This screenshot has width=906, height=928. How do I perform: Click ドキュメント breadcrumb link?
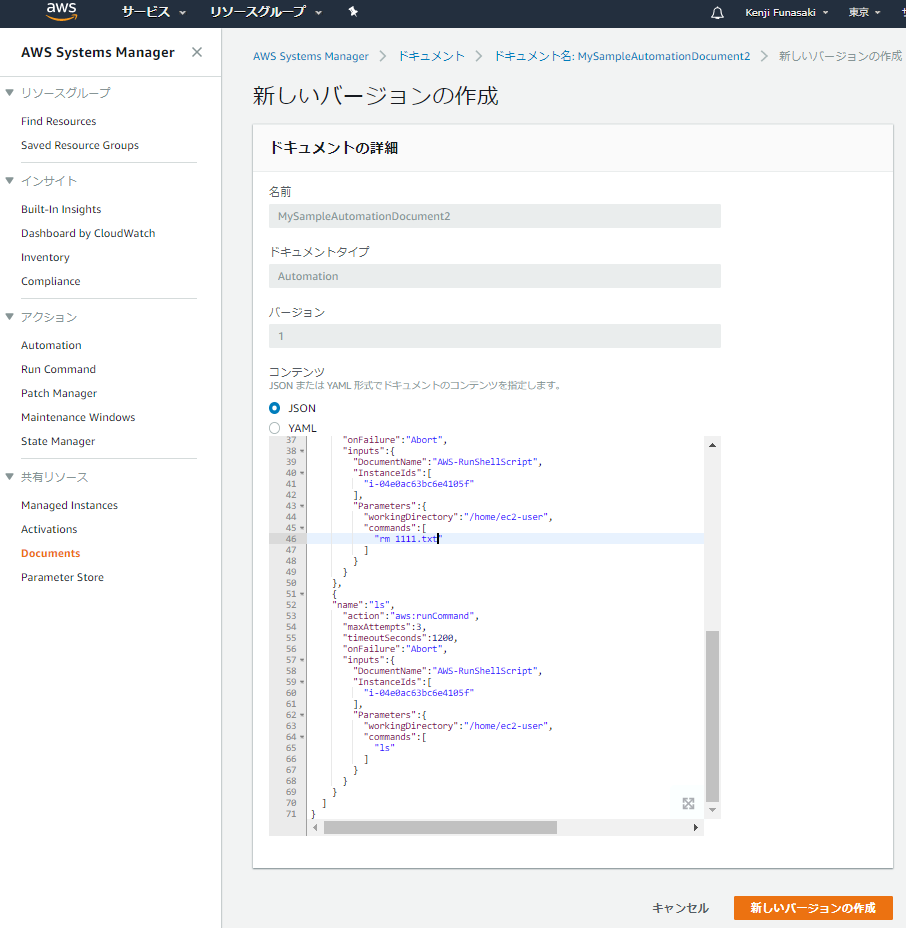tap(431, 56)
